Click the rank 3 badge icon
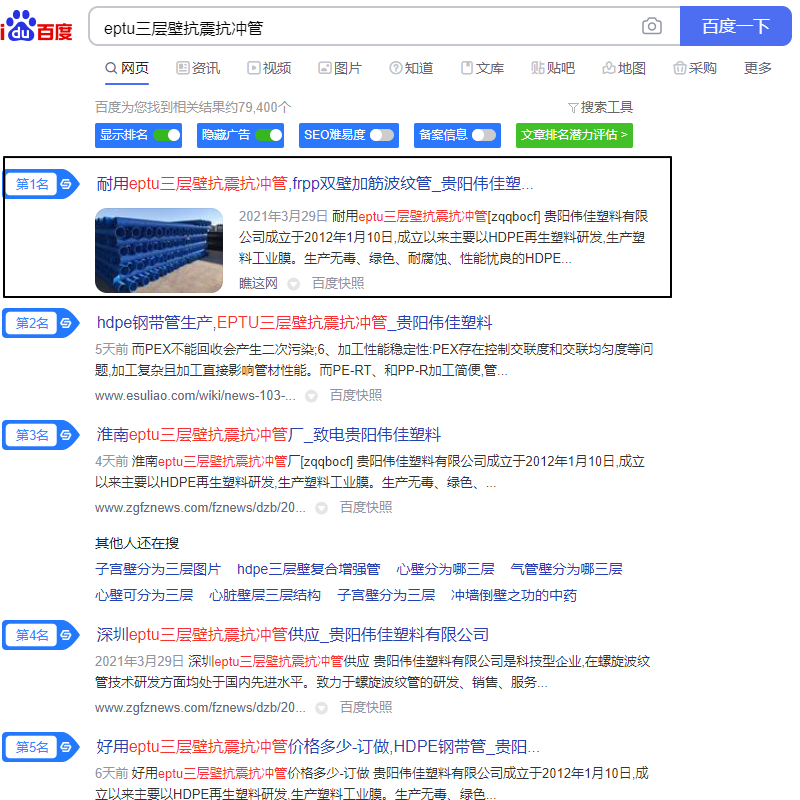Viewport: 800px width, 800px height. (x=66, y=435)
